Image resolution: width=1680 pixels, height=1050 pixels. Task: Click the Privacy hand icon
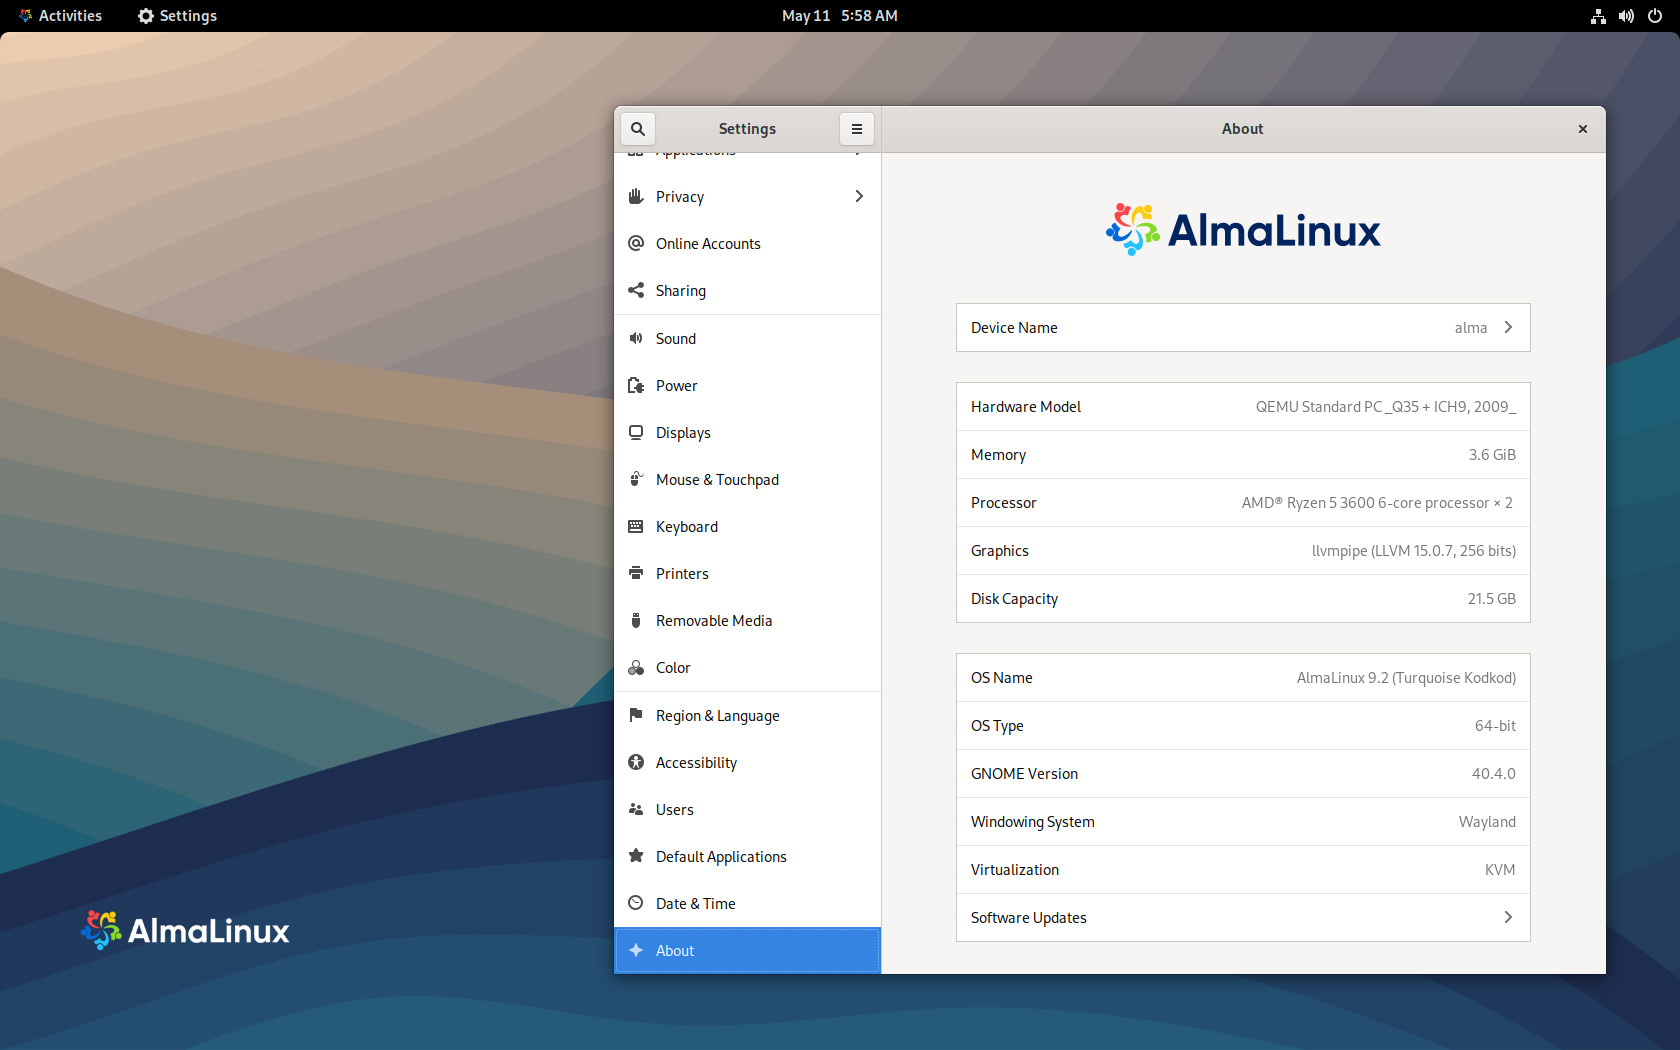[x=636, y=196]
